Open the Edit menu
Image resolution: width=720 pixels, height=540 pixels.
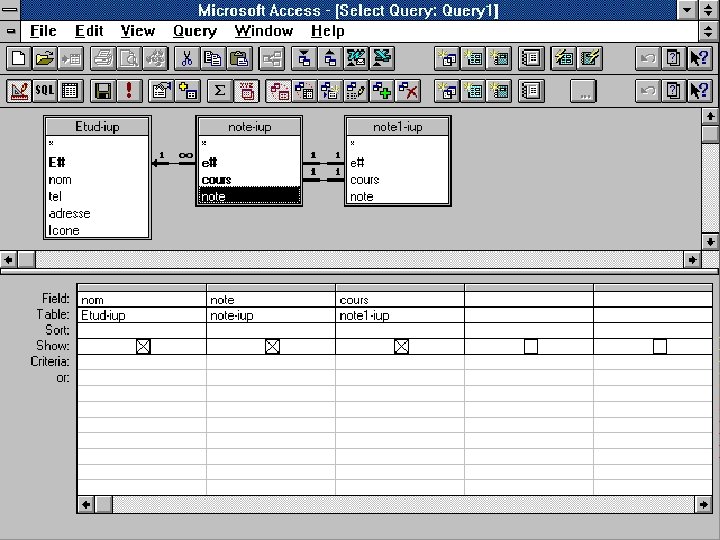point(89,31)
